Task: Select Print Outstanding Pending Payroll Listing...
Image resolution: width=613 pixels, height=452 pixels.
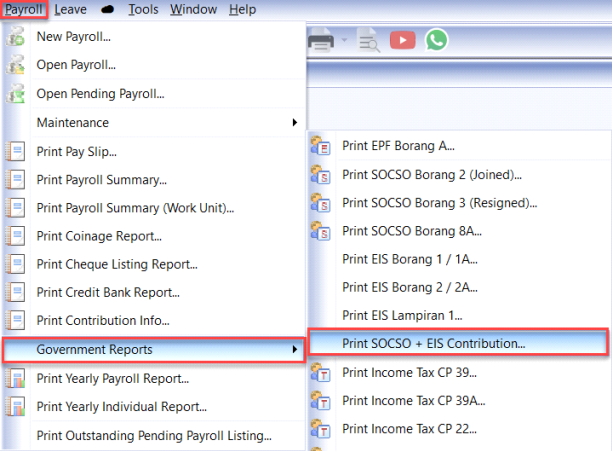Action: pyautogui.click(x=154, y=435)
